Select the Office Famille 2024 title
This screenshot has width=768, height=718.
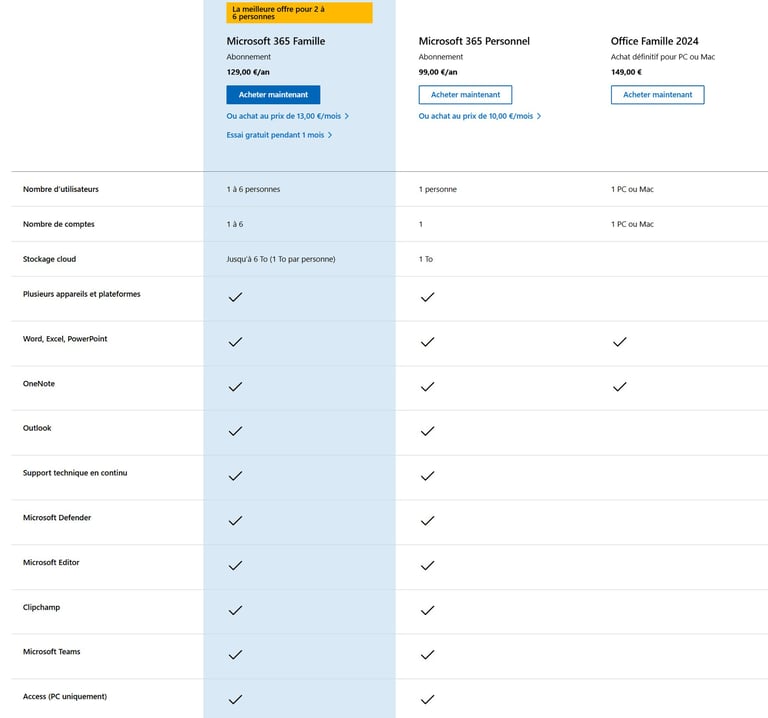[x=654, y=41]
